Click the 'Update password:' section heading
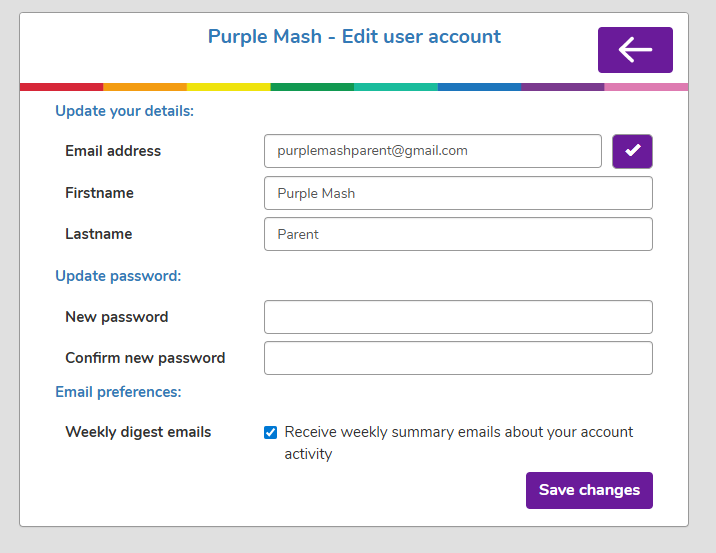 118,275
